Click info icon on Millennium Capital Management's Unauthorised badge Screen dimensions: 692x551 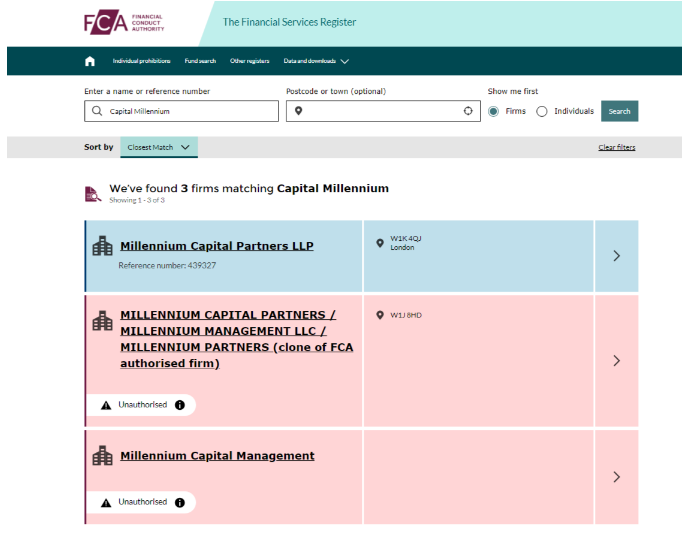click(180, 502)
